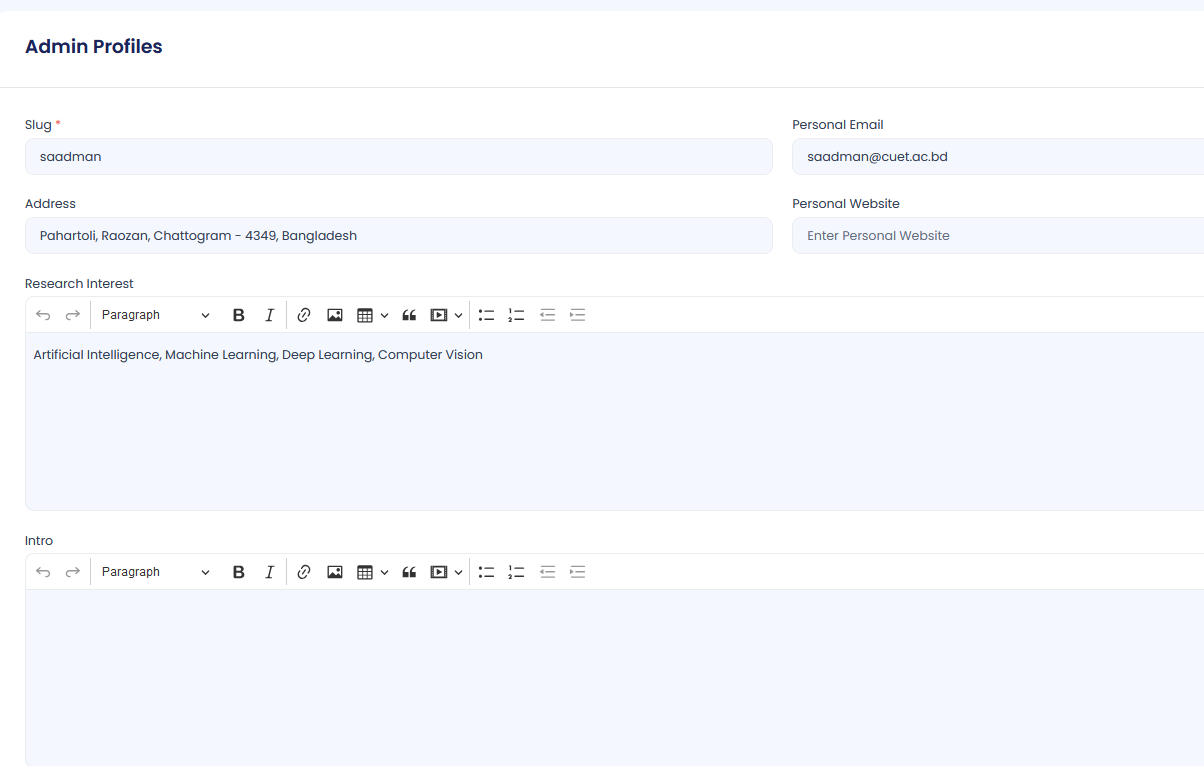Create bulleted list in Research Interest editor
This screenshot has width=1204, height=766.
486,315
